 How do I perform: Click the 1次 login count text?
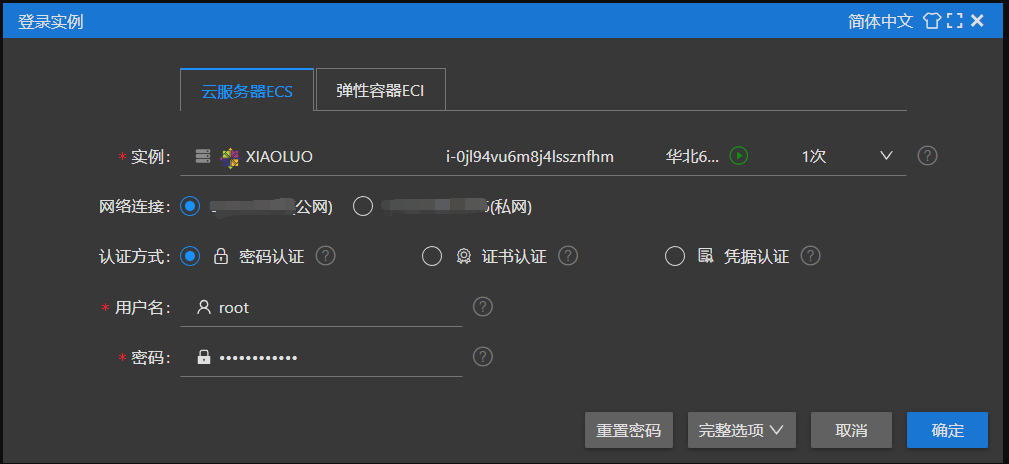tap(813, 156)
